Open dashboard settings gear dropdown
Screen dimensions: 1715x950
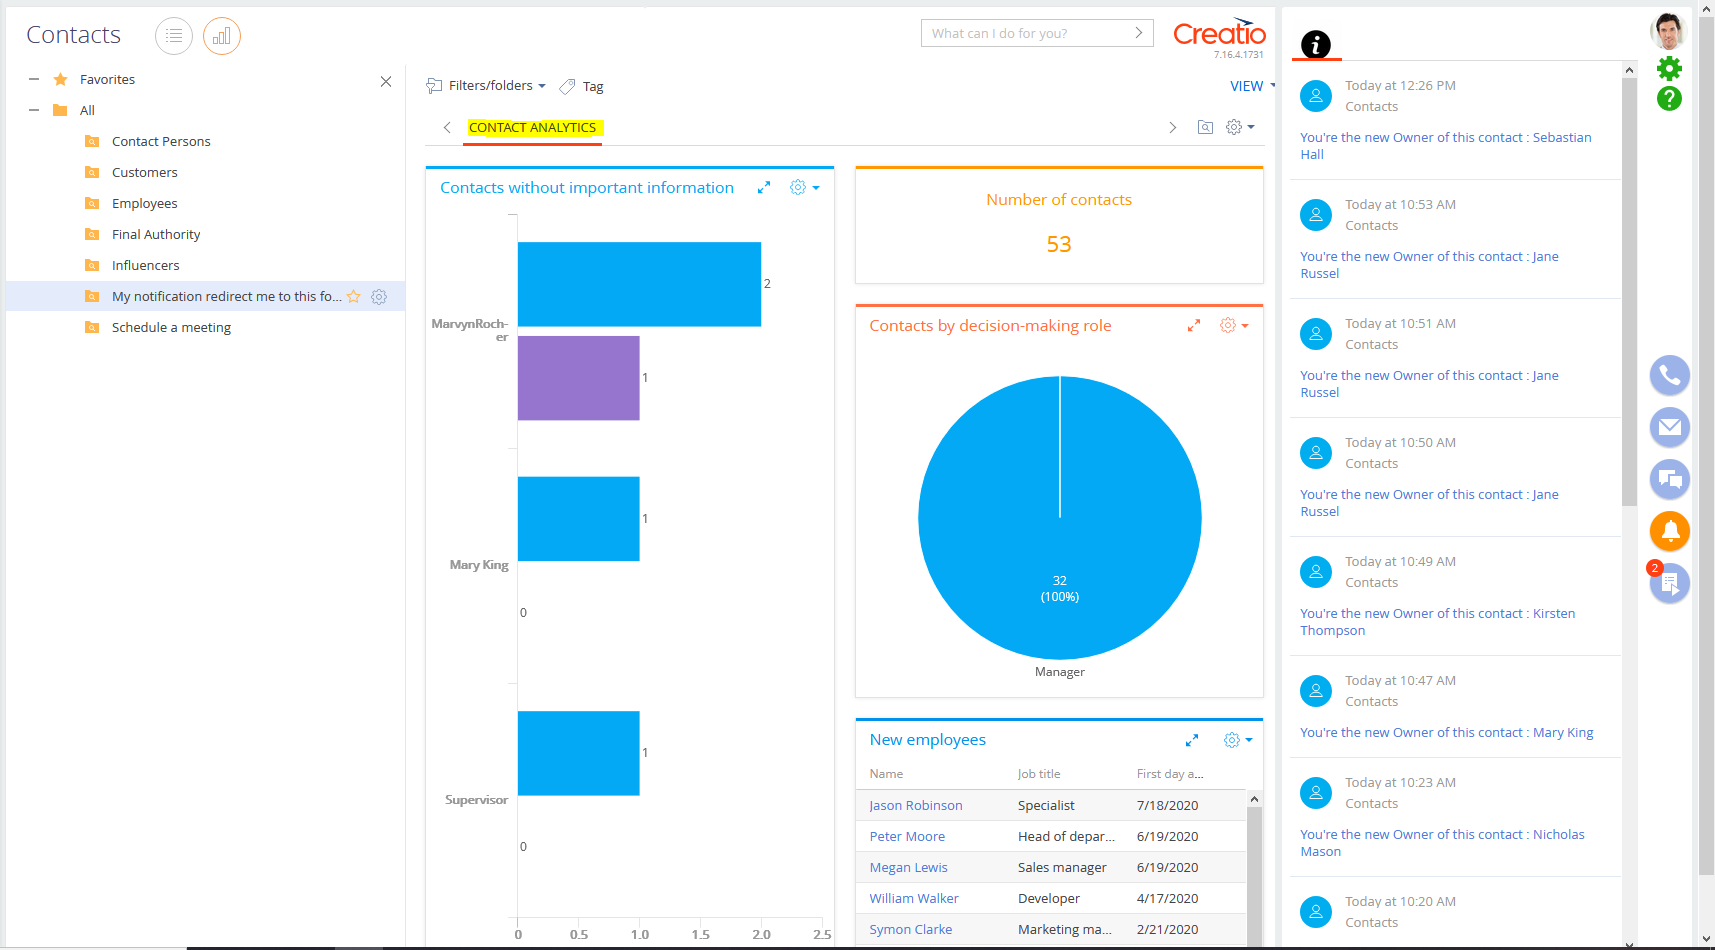(x=1240, y=127)
